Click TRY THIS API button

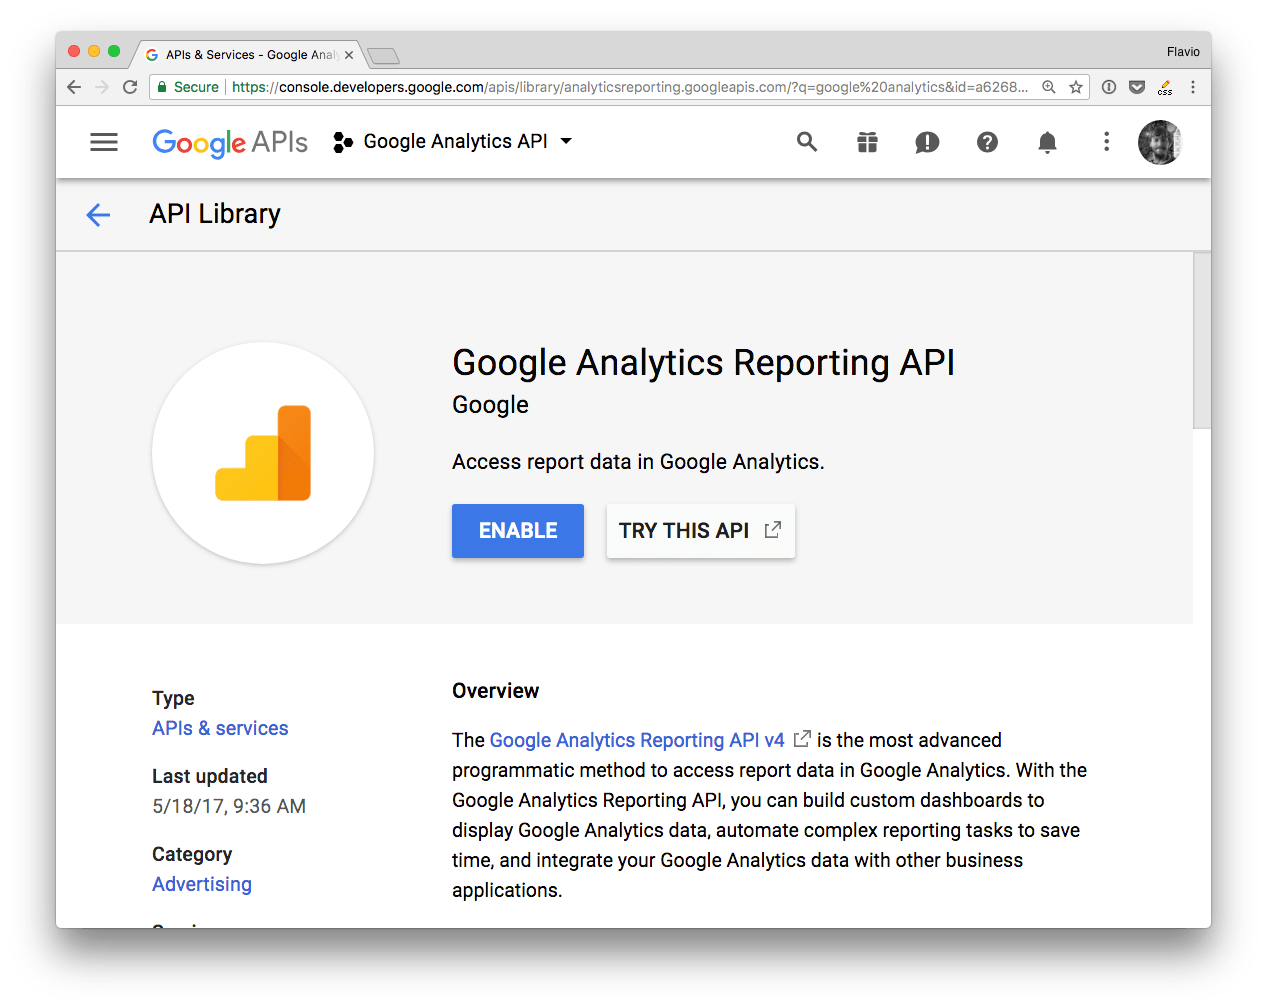700,531
